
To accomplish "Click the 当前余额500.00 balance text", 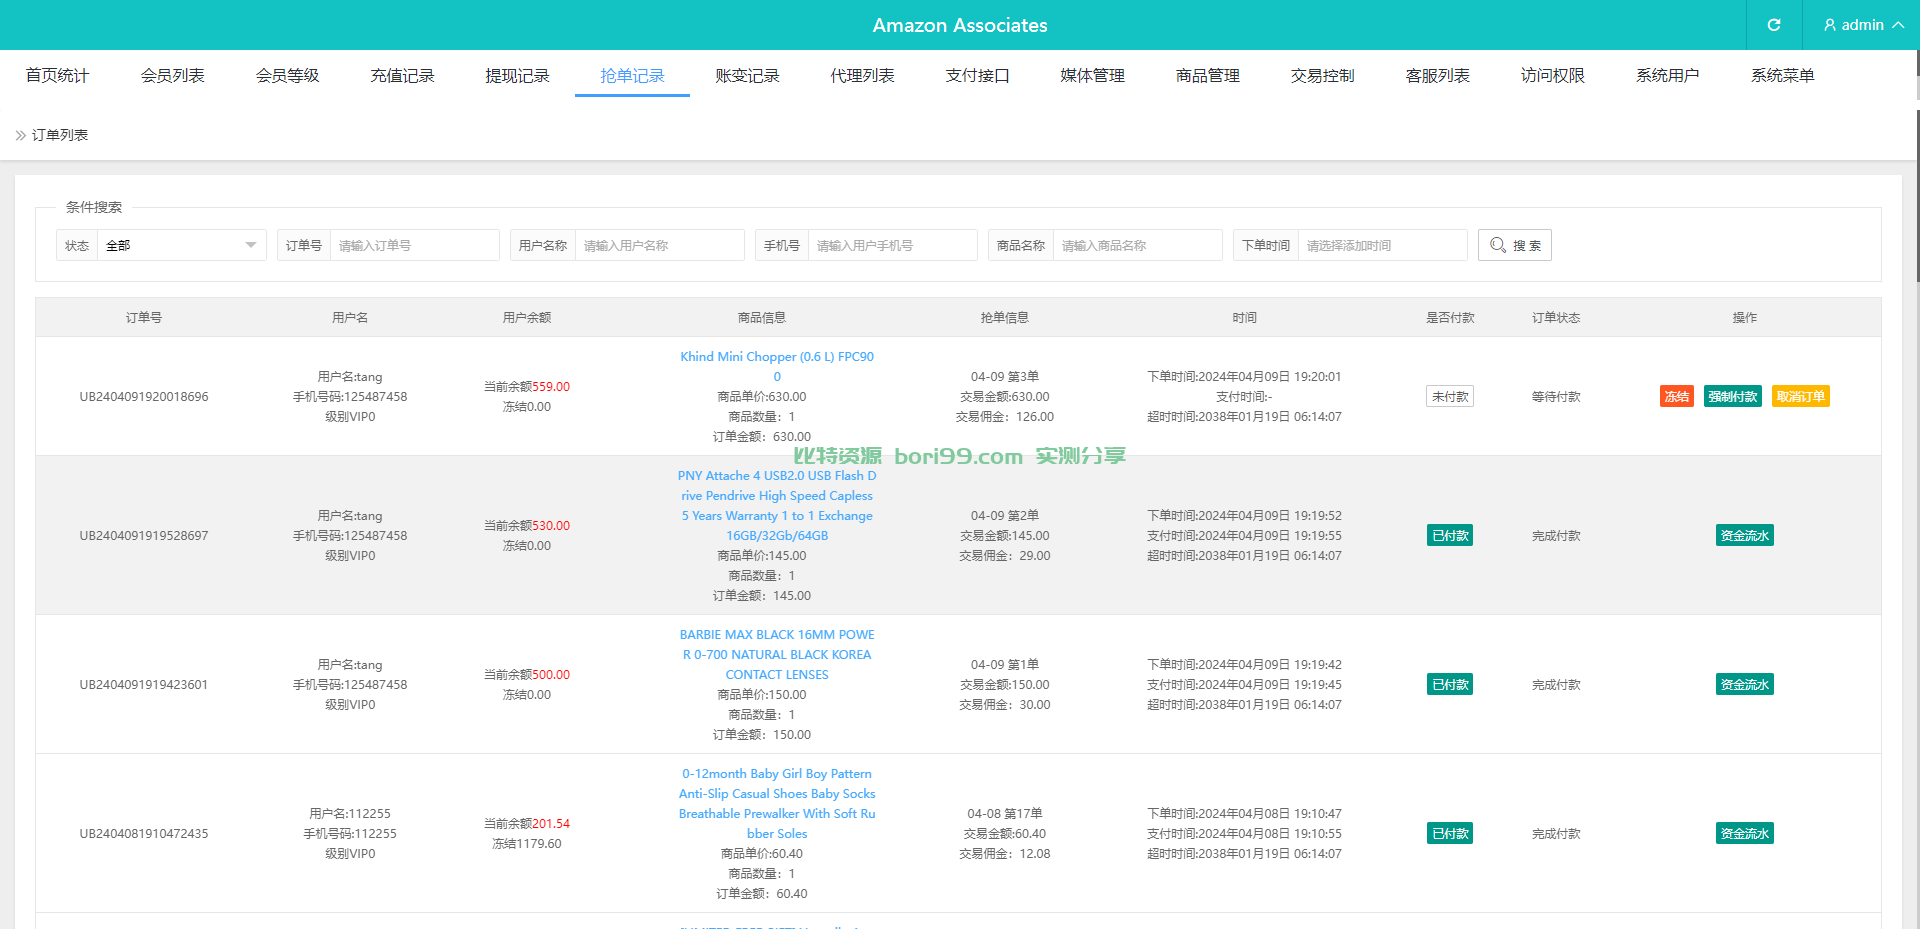I will 527,675.
